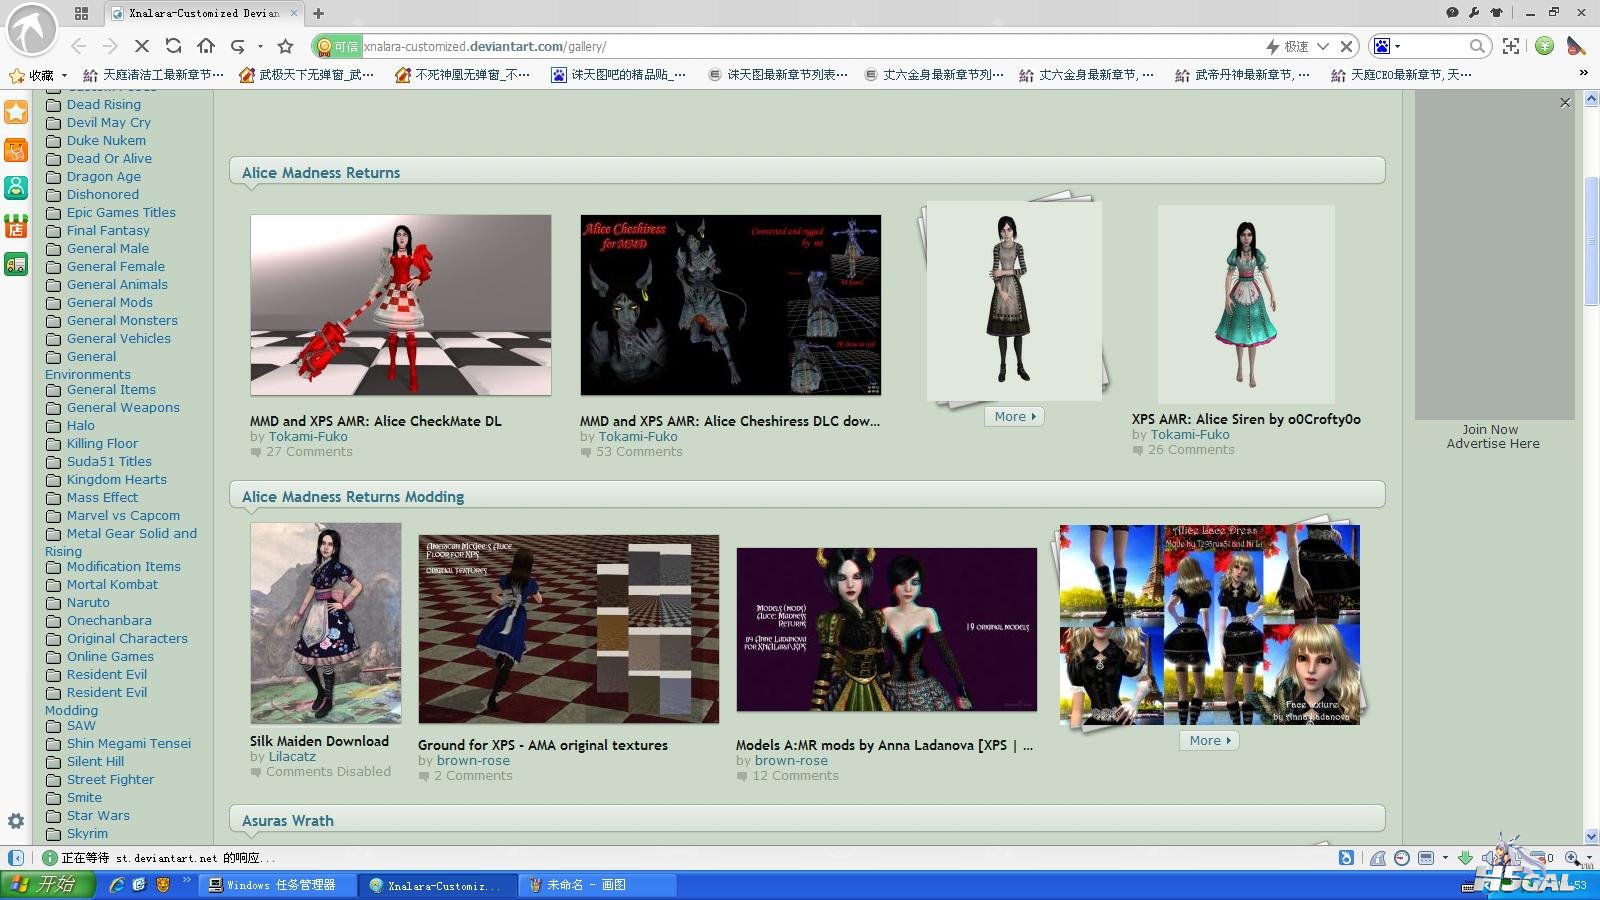The height and width of the screenshot is (900, 1600).
Task: Expand the search engine selector dropdown
Action: [1397, 46]
